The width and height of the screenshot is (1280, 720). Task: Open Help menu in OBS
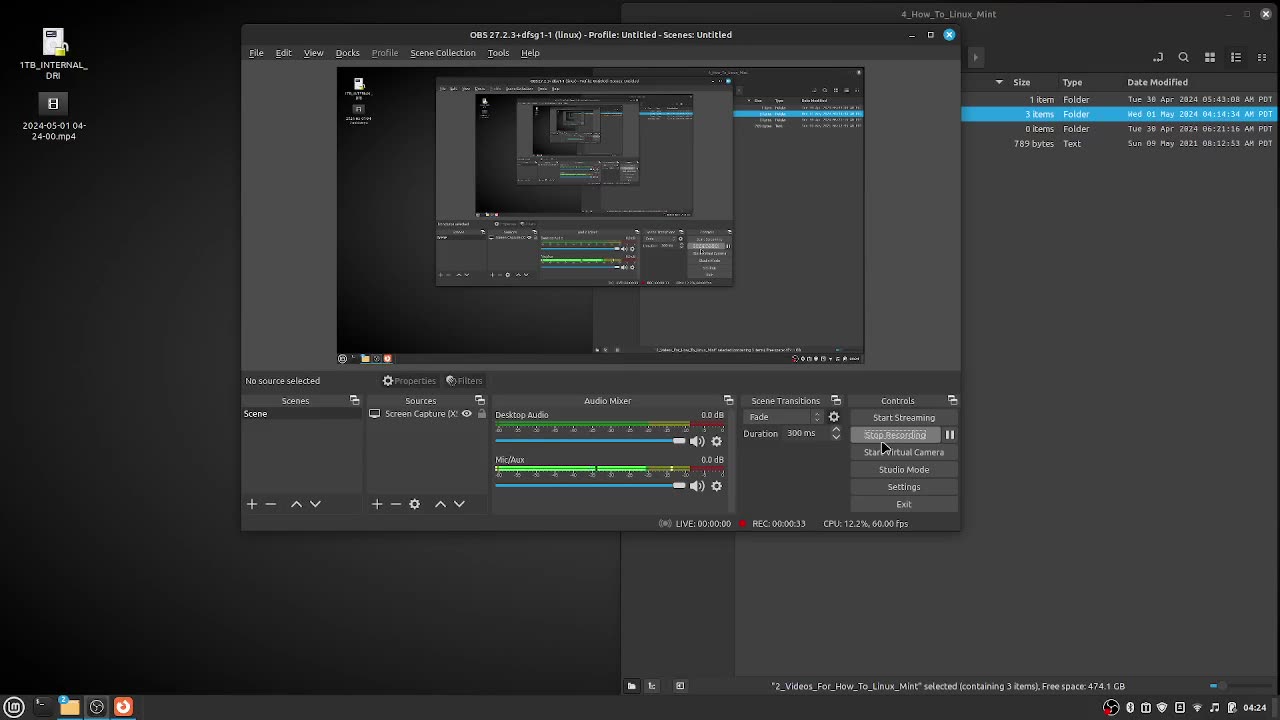tap(530, 53)
